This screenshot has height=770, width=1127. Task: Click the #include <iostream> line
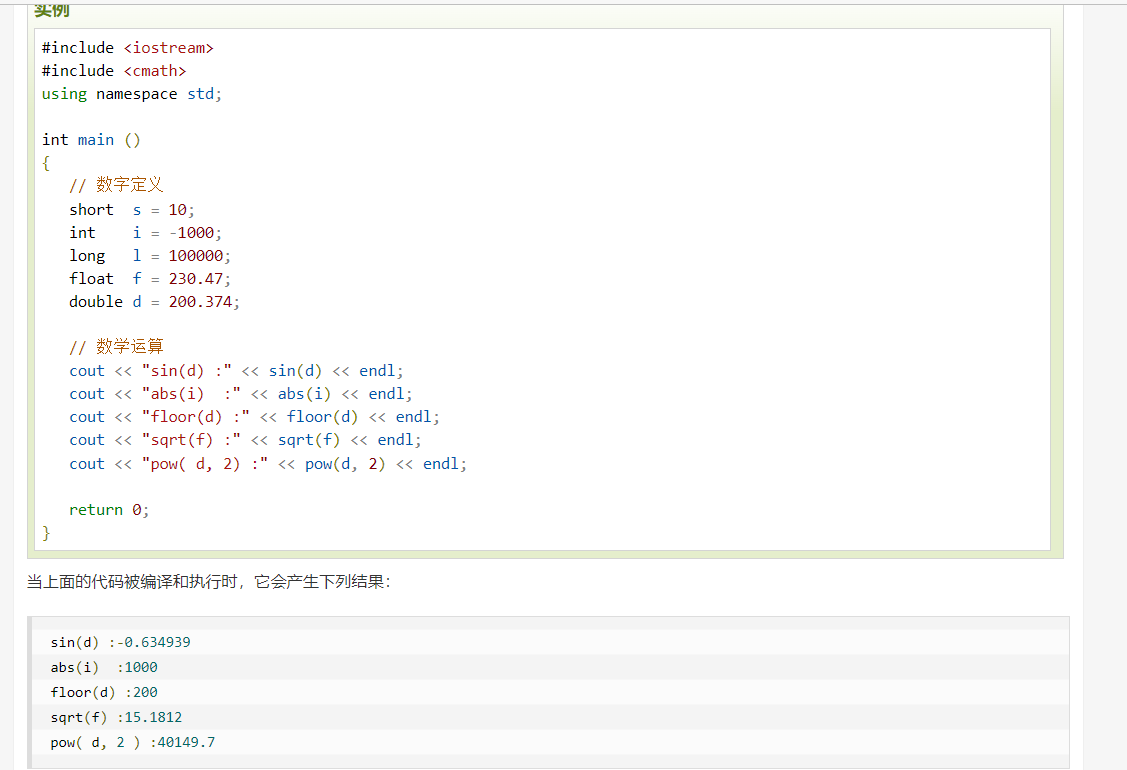click(x=127, y=48)
